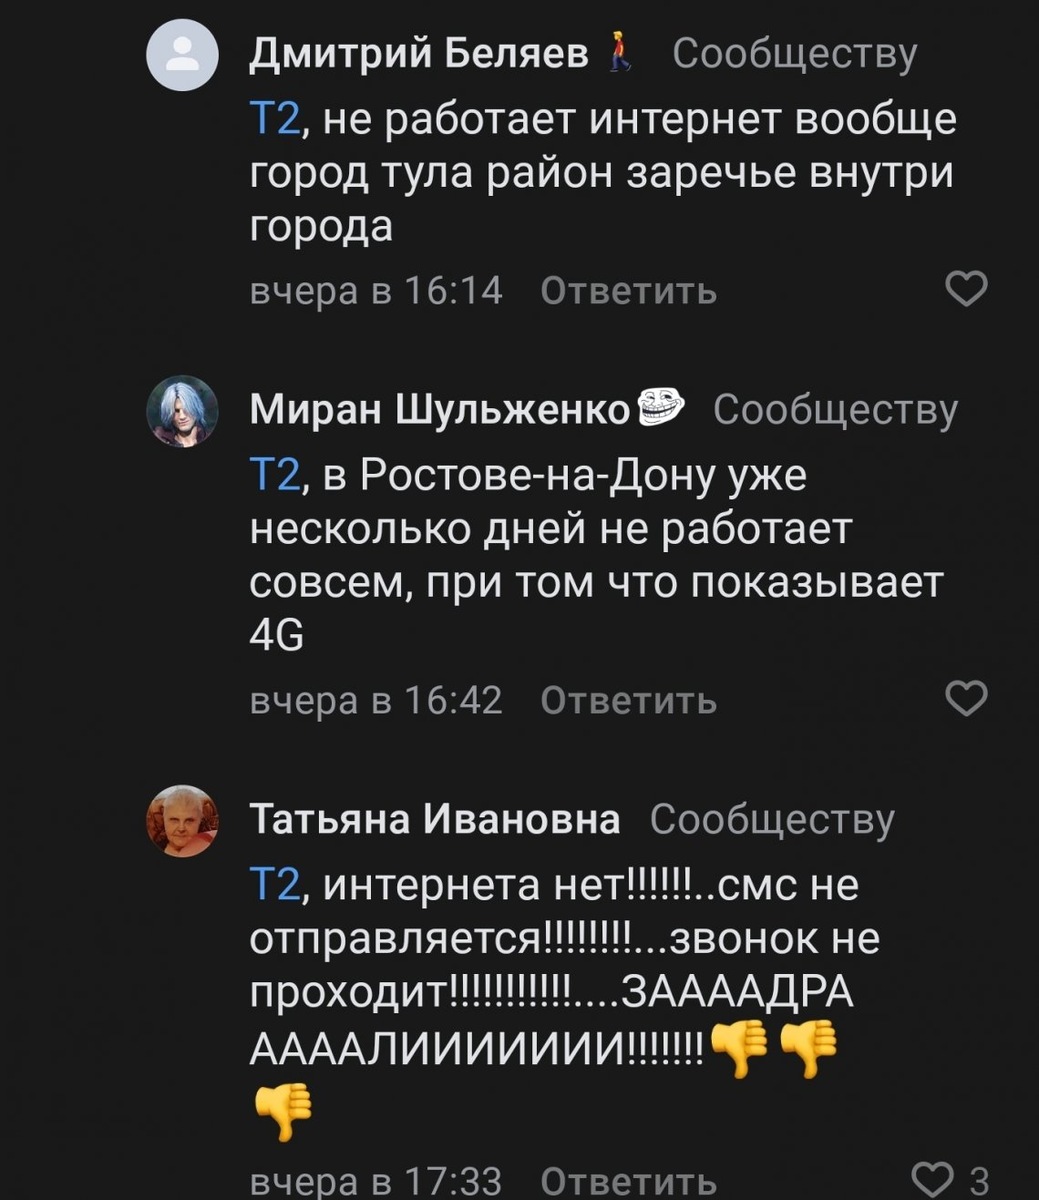Reply to Дмитрий Беляев via Ответить

628,291
